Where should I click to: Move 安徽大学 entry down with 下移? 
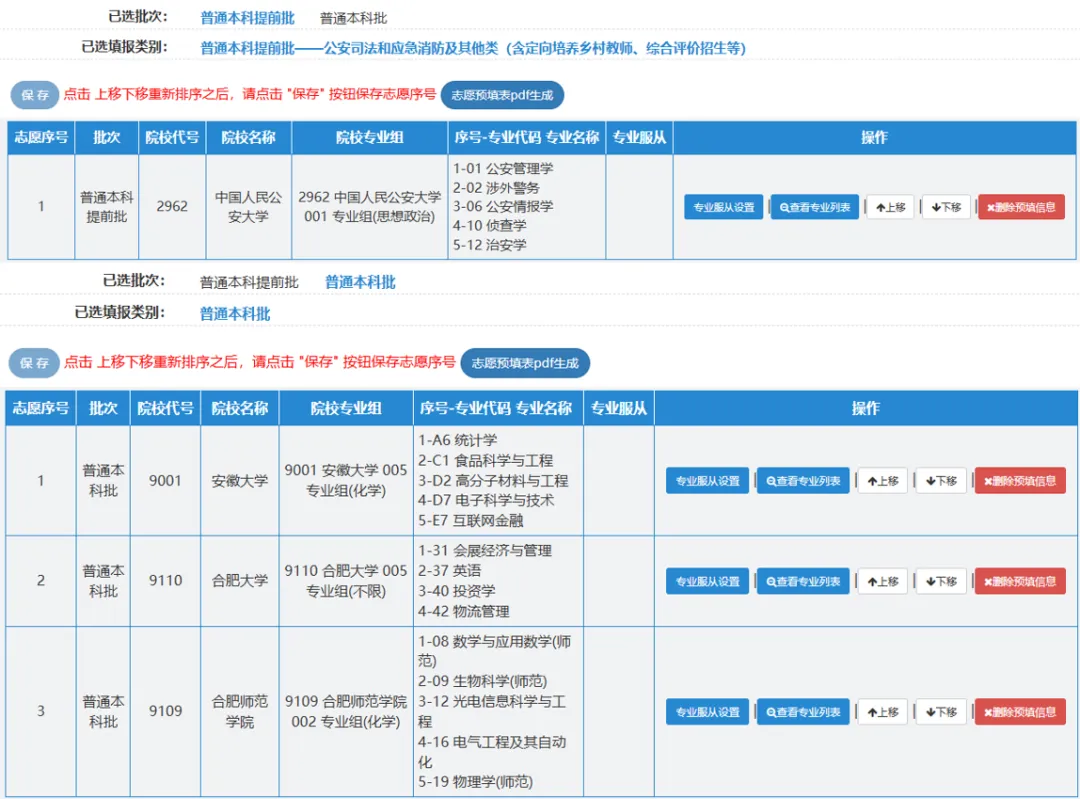tap(941, 481)
